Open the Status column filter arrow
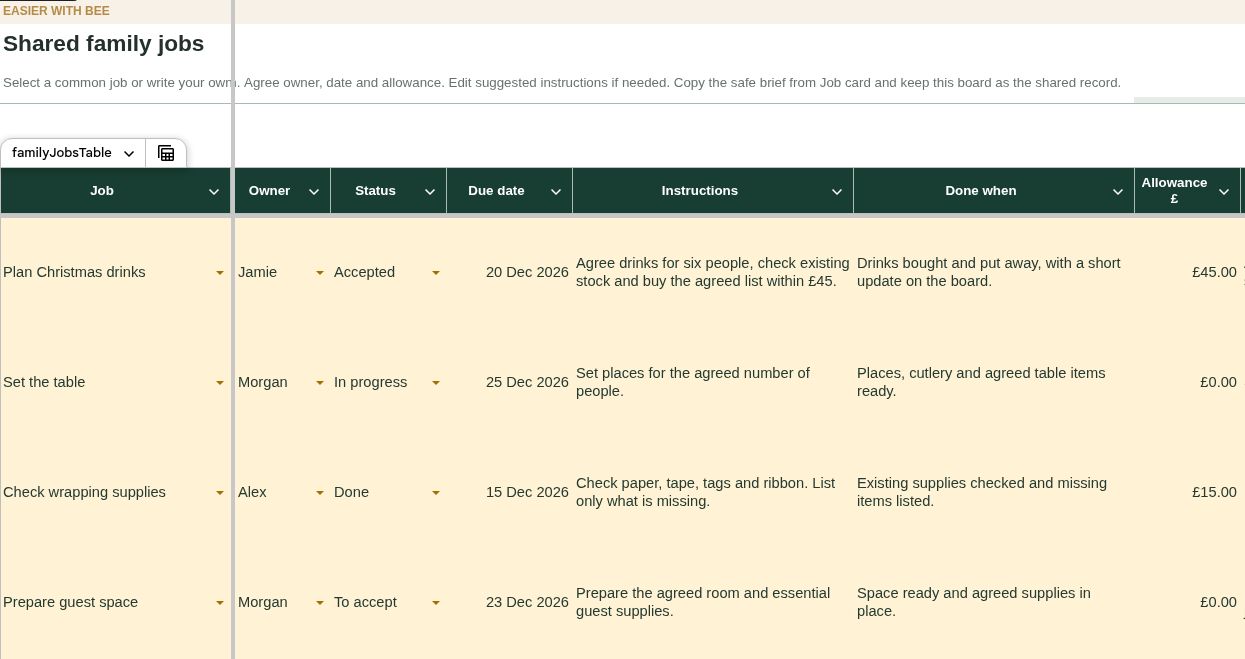The width and height of the screenshot is (1245, 659). tap(430, 192)
